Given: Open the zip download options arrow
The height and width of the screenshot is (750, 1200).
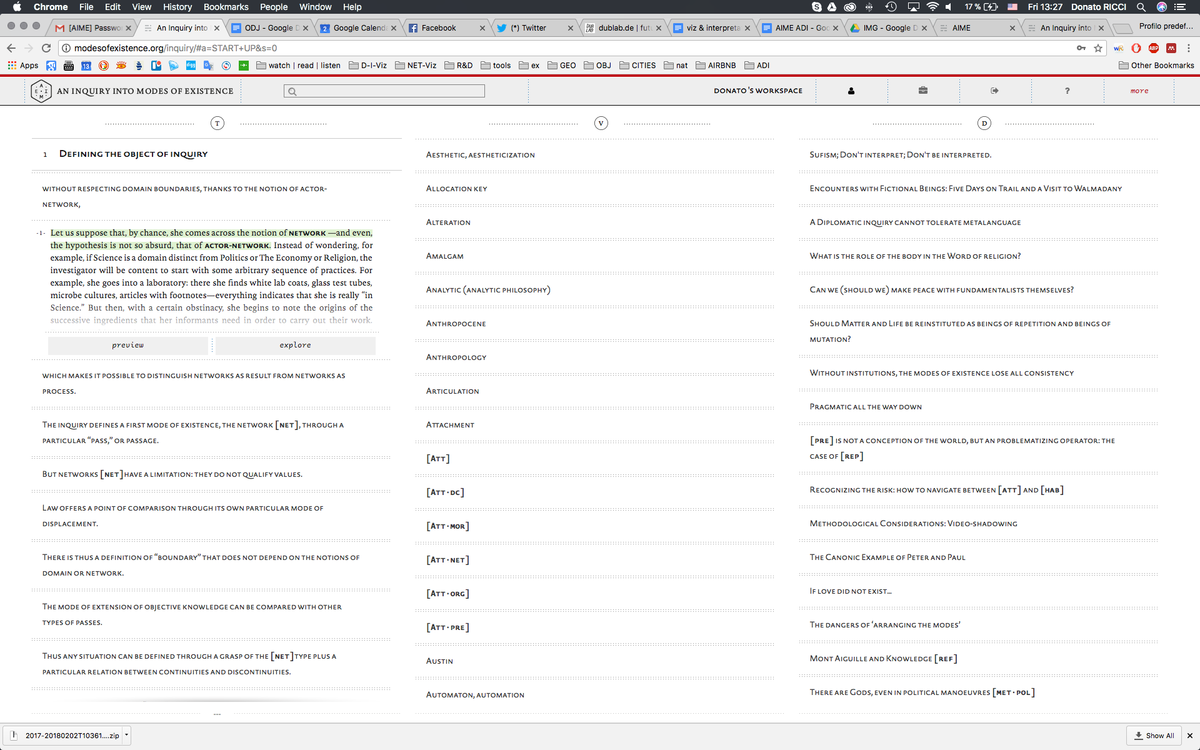Looking at the screenshot, I should (126, 736).
